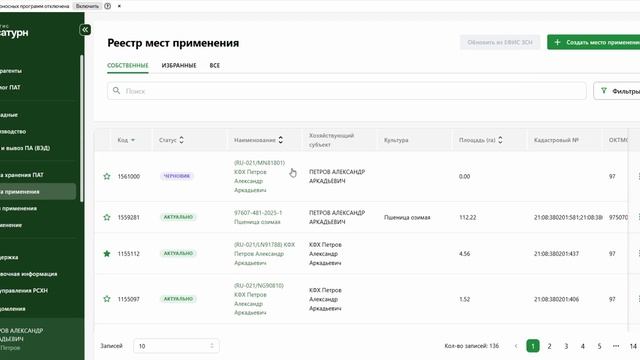Open sidebar item ending 'ПАТ' near top
640x360 pixels.
(10, 87)
